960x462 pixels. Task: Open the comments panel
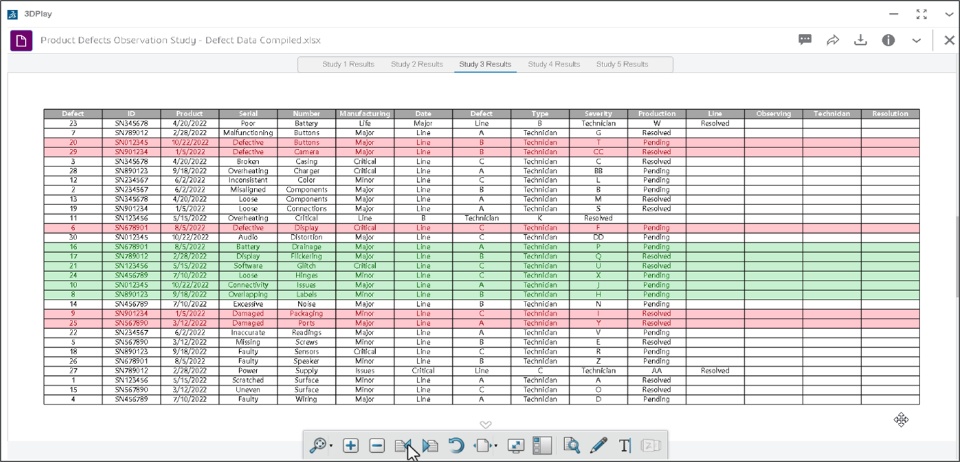coord(805,40)
